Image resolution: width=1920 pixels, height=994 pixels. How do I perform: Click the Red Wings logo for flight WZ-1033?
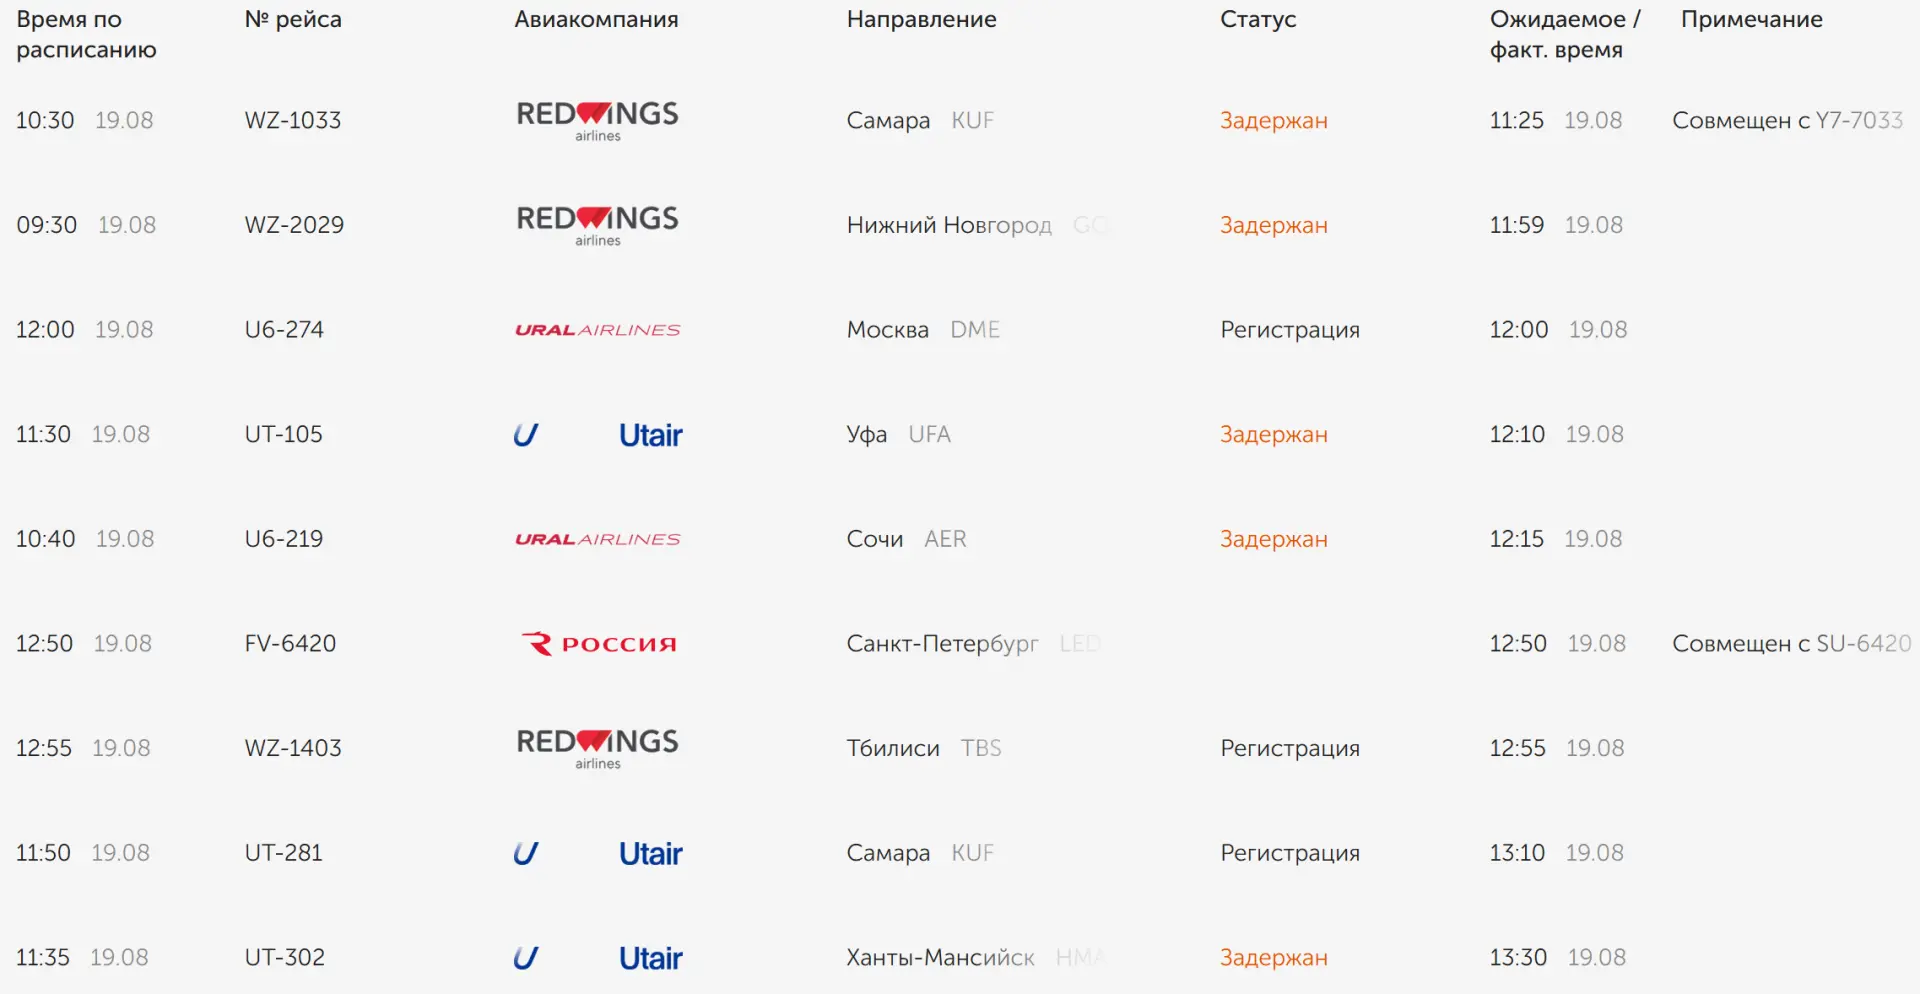coord(597,120)
